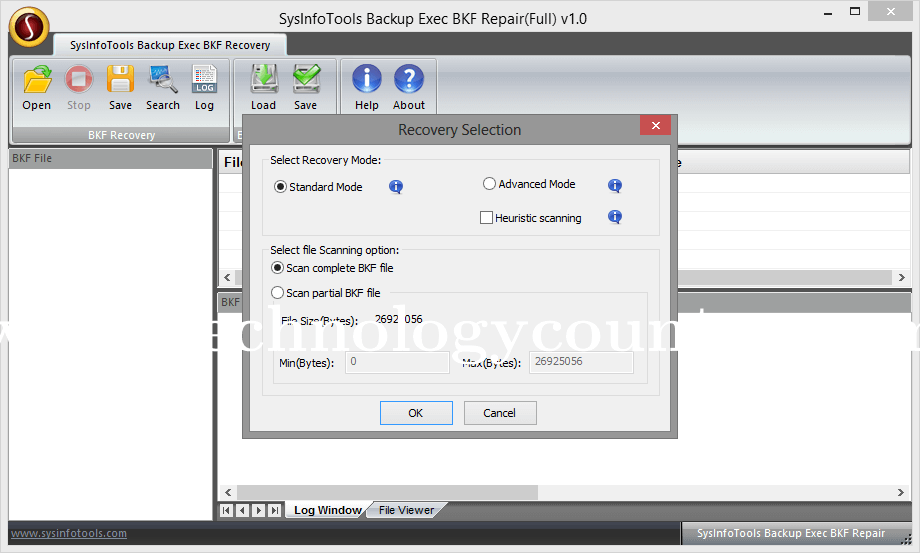Show info about Advanced Mode
This screenshot has height=553, width=920.
point(614,186)
